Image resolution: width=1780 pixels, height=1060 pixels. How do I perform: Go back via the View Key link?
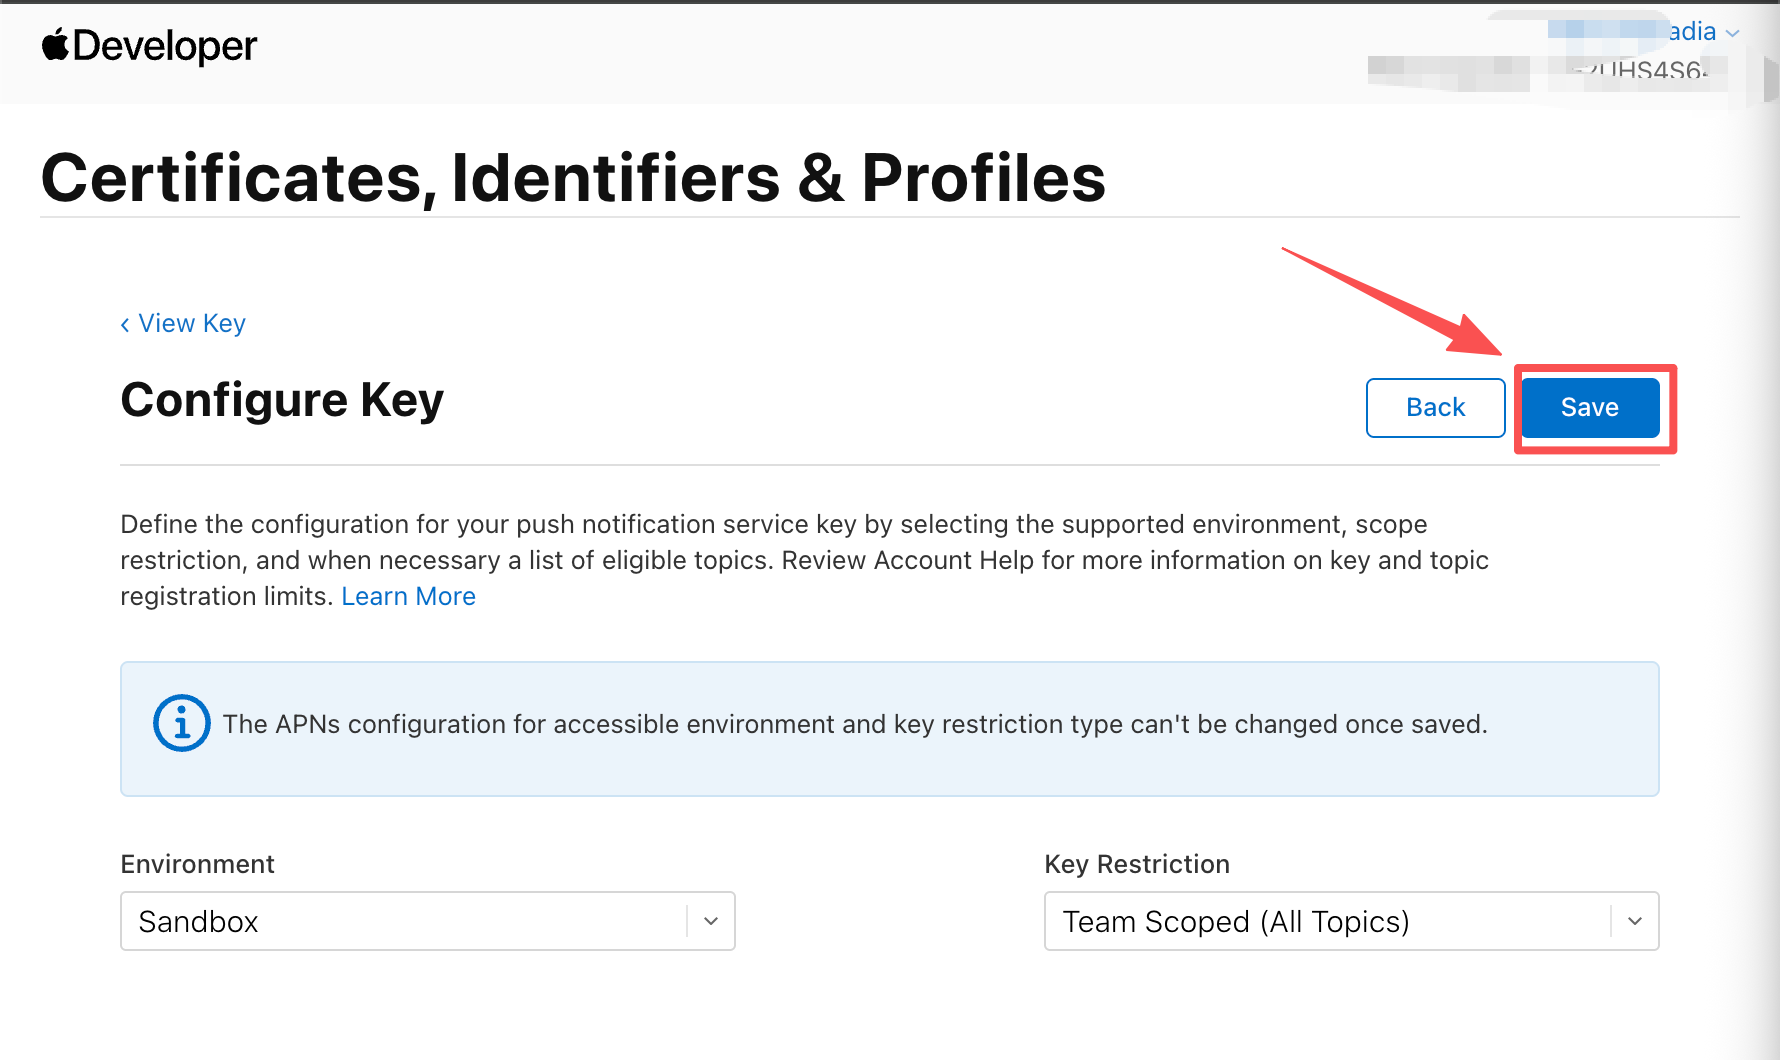(192, 324)
